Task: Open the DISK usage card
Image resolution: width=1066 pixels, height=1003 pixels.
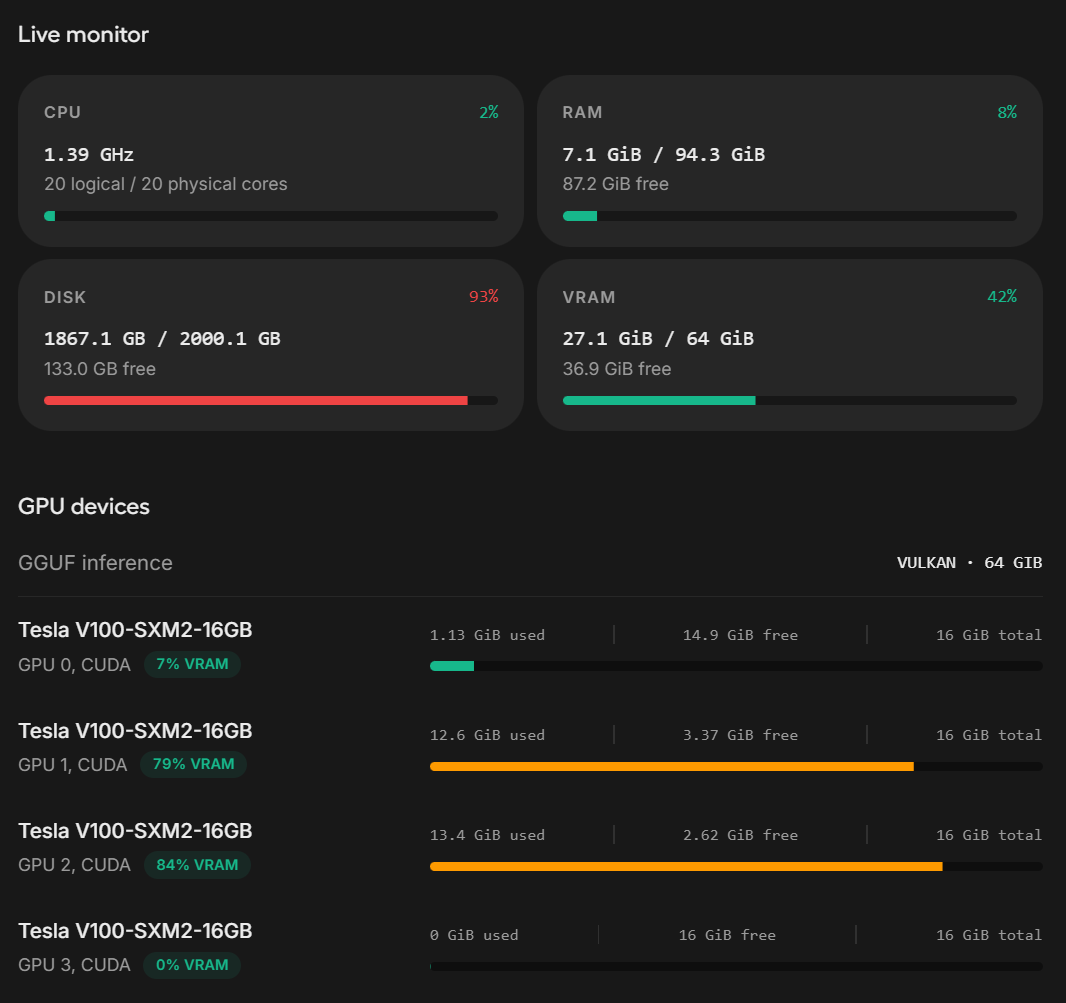Action: 271,345
